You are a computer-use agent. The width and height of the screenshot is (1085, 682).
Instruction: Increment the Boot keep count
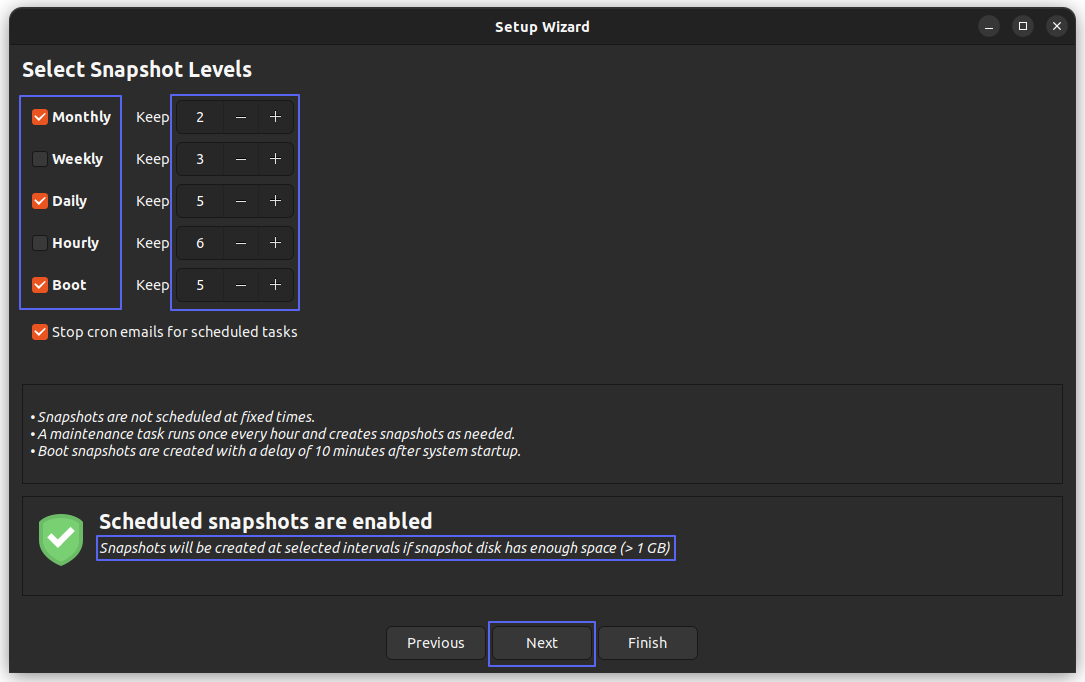coord(275,285)
